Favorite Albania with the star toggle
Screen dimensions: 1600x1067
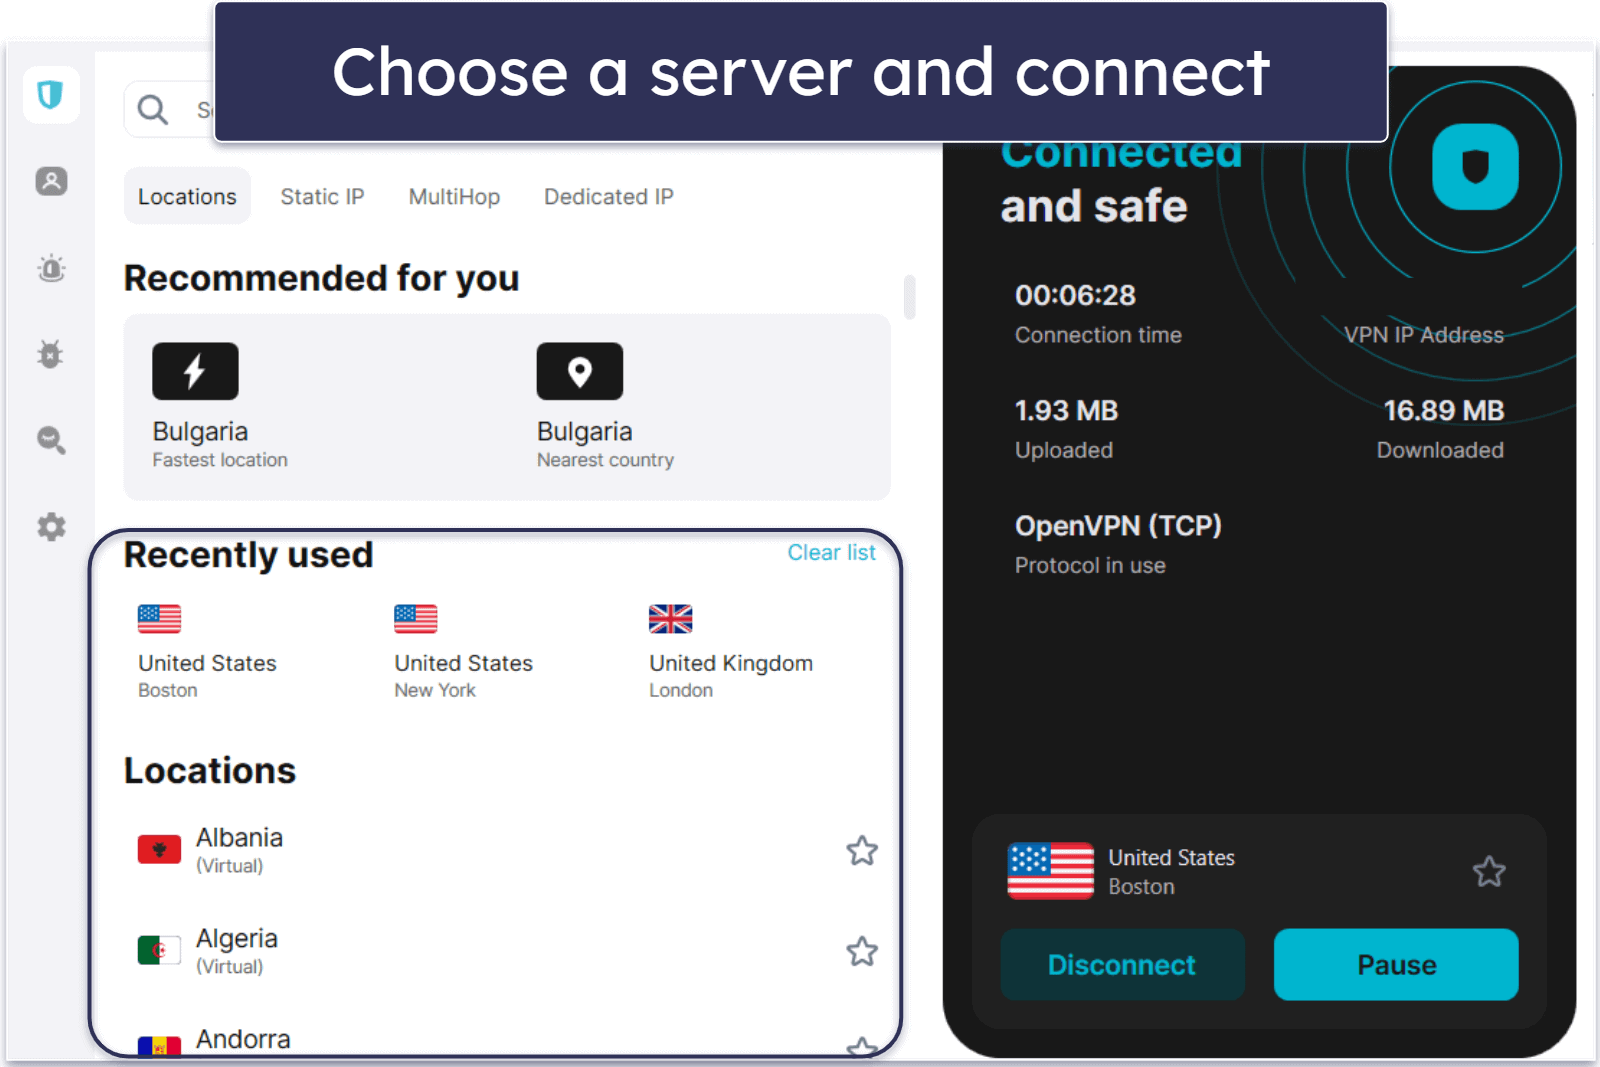pos(861,850)
